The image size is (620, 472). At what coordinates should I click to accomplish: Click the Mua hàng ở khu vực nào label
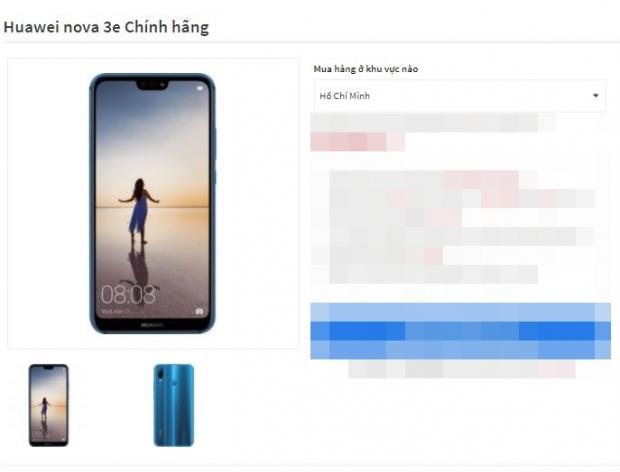[366, 69]
